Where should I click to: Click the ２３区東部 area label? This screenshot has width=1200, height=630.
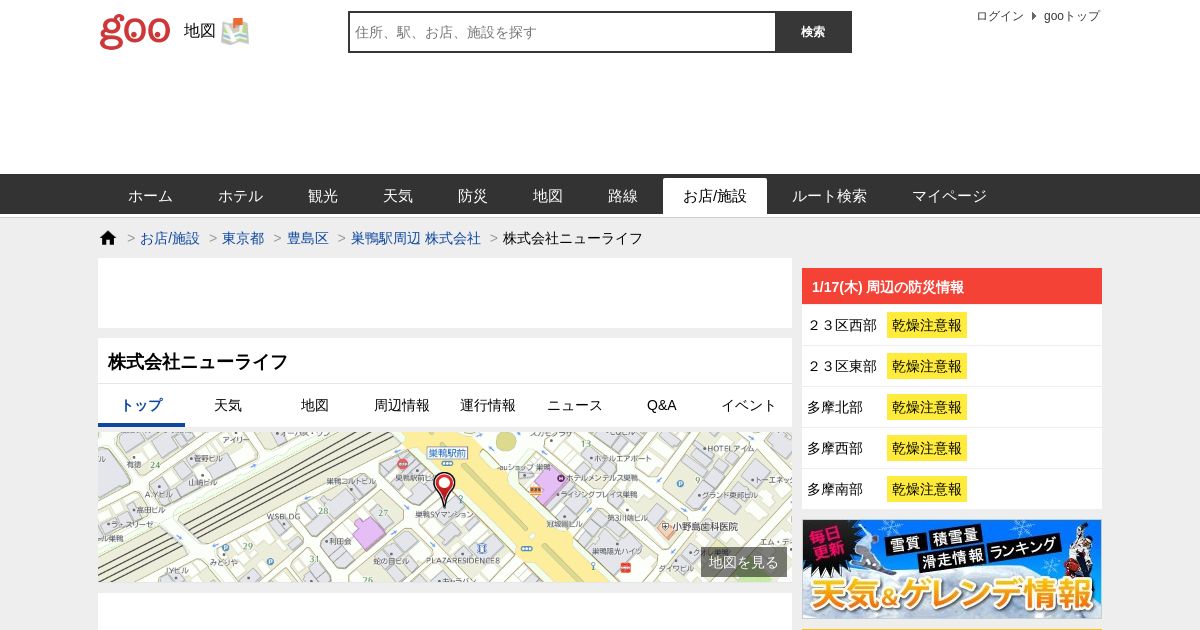pos(842,366)
